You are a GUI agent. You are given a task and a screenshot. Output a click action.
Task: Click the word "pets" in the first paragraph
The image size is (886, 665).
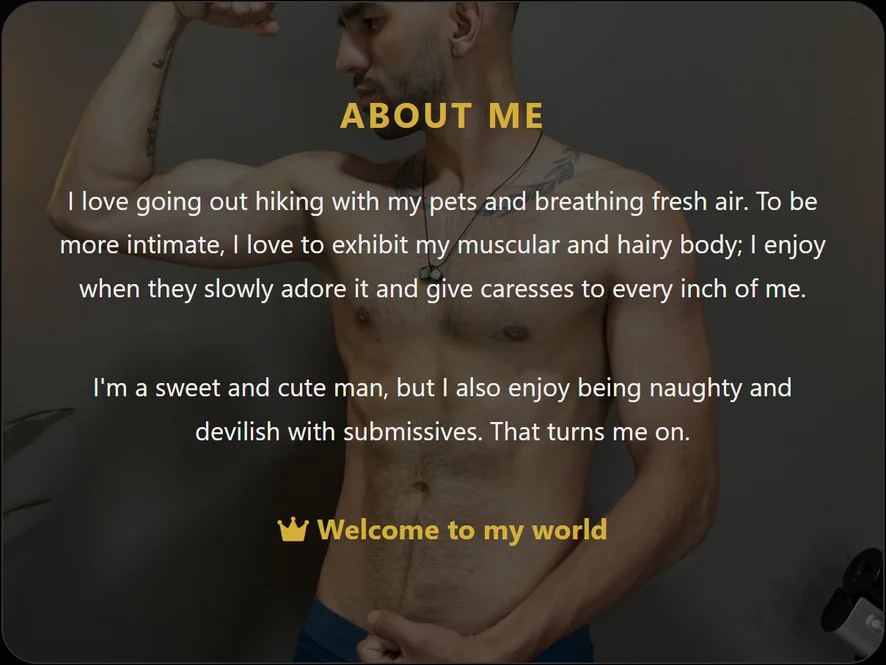coord(453,203)
